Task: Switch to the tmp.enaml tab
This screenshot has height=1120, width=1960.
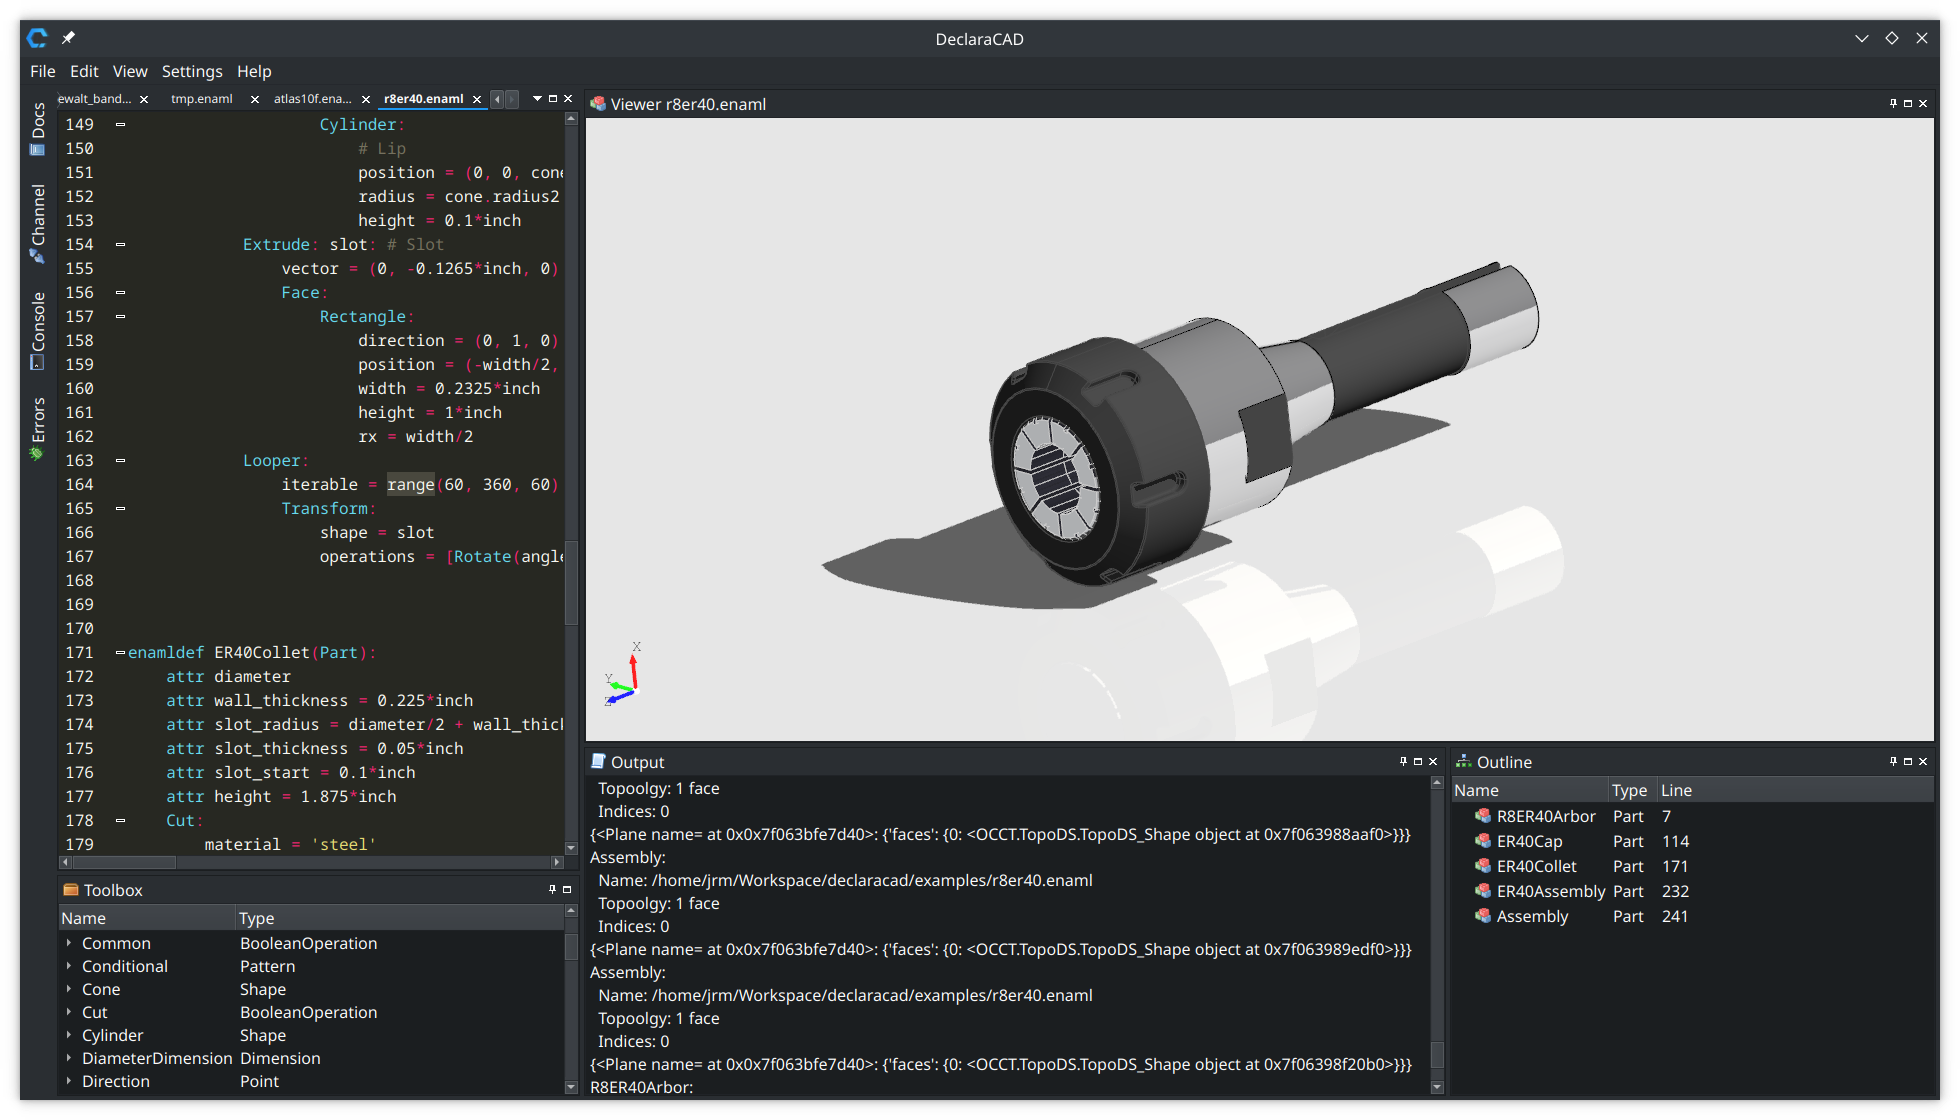Action: point(202,99)
